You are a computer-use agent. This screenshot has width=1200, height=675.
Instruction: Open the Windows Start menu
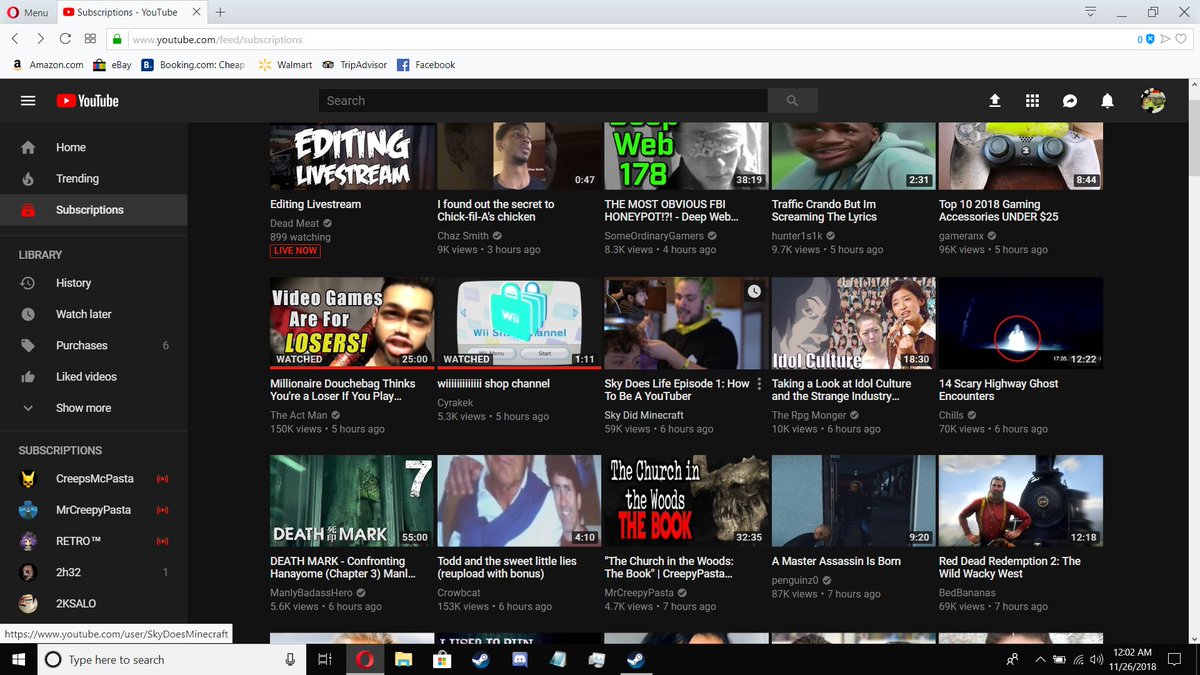tap(19, 660)
